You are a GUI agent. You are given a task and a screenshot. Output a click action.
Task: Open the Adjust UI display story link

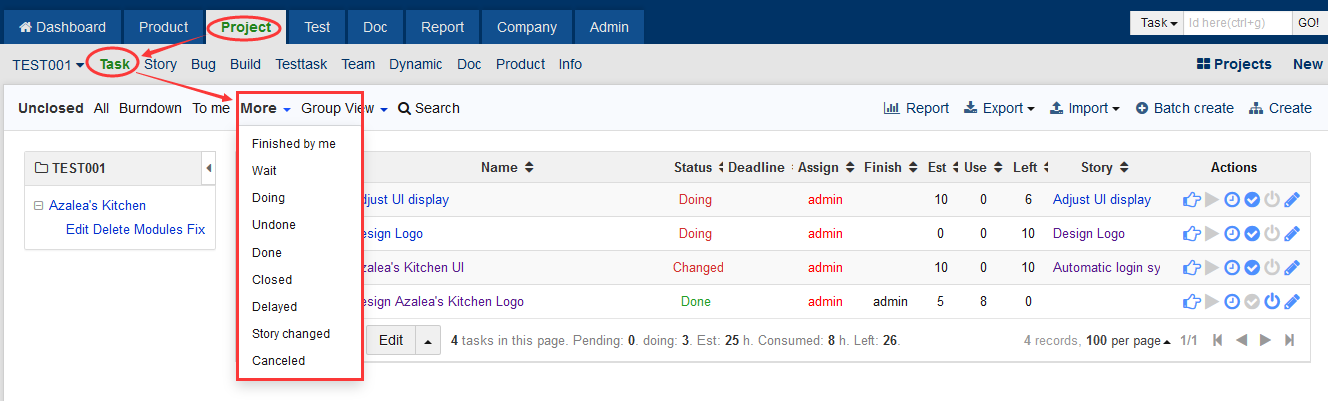pyautogui.click(x=1102, y=200)
